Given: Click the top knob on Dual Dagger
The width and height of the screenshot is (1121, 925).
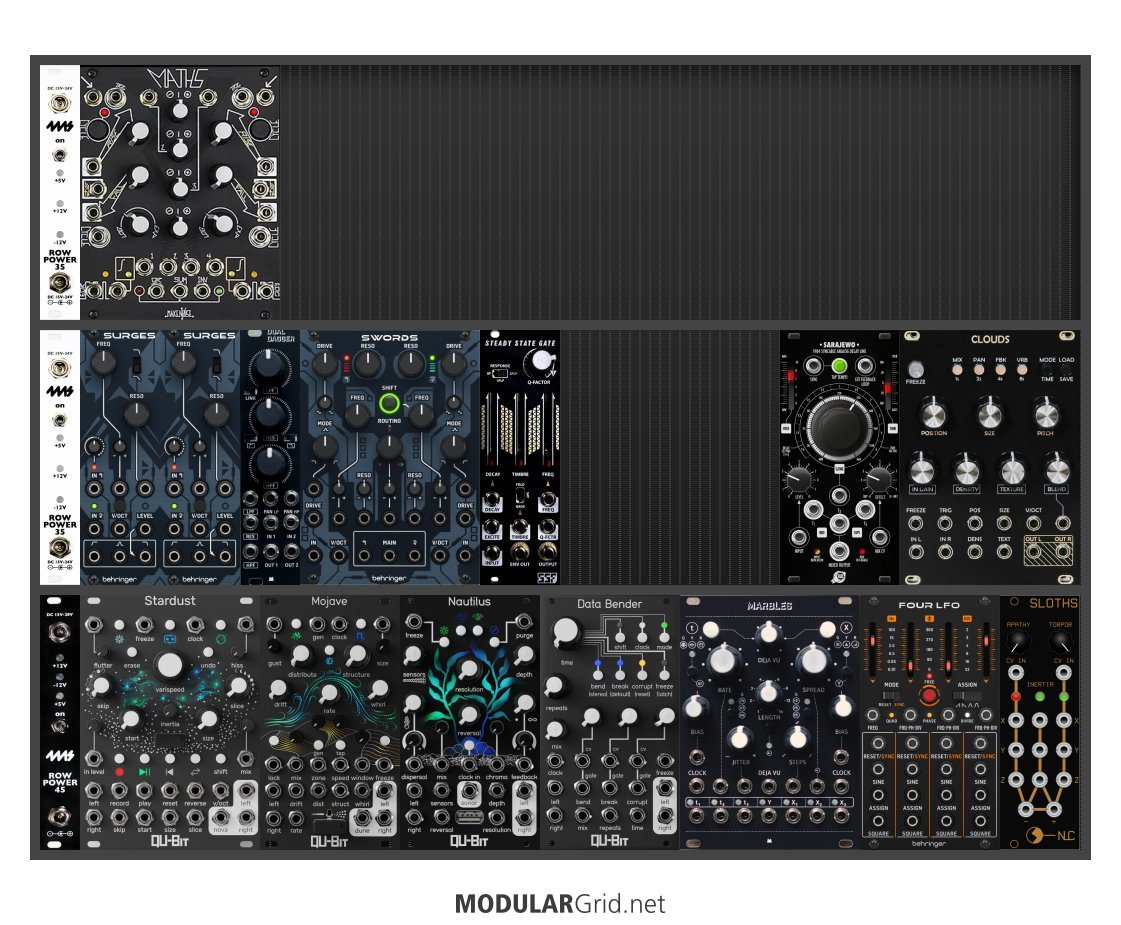Looking at the screenshot, I should pyautogui.click(x=269, y=365).
